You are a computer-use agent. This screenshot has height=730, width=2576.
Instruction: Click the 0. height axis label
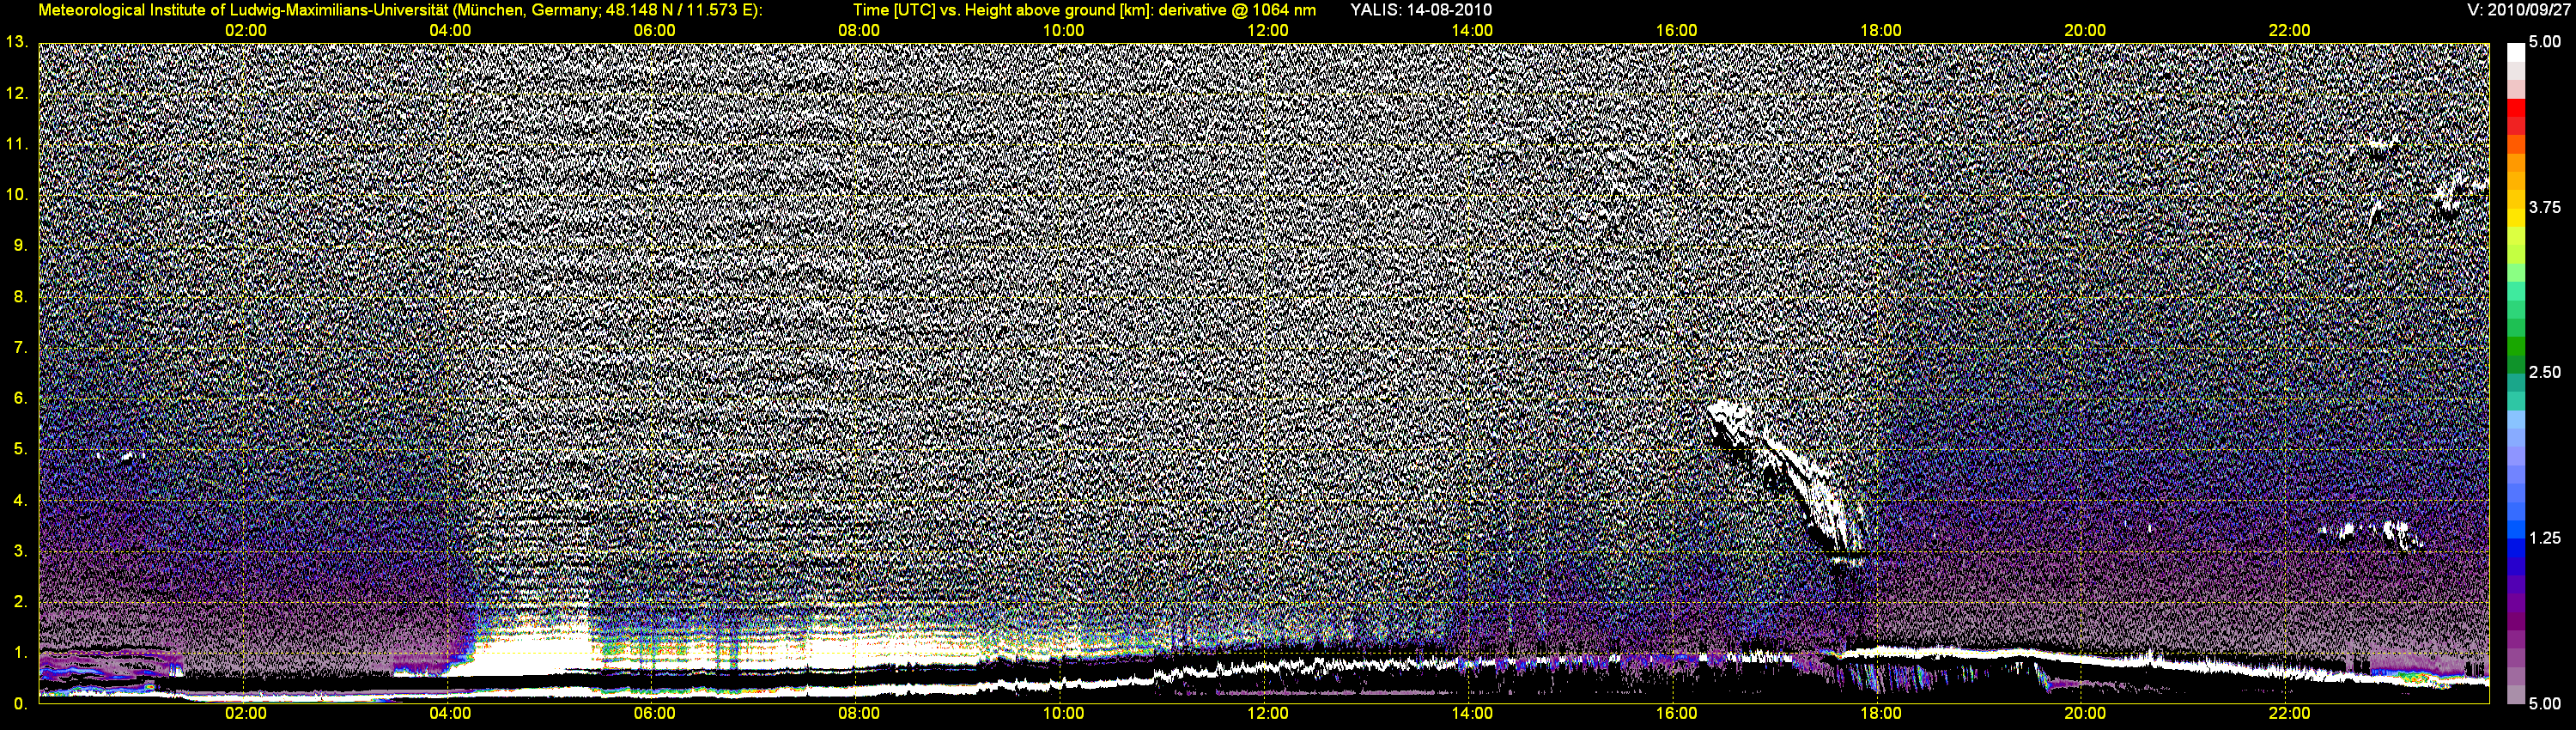coord(20,704)
